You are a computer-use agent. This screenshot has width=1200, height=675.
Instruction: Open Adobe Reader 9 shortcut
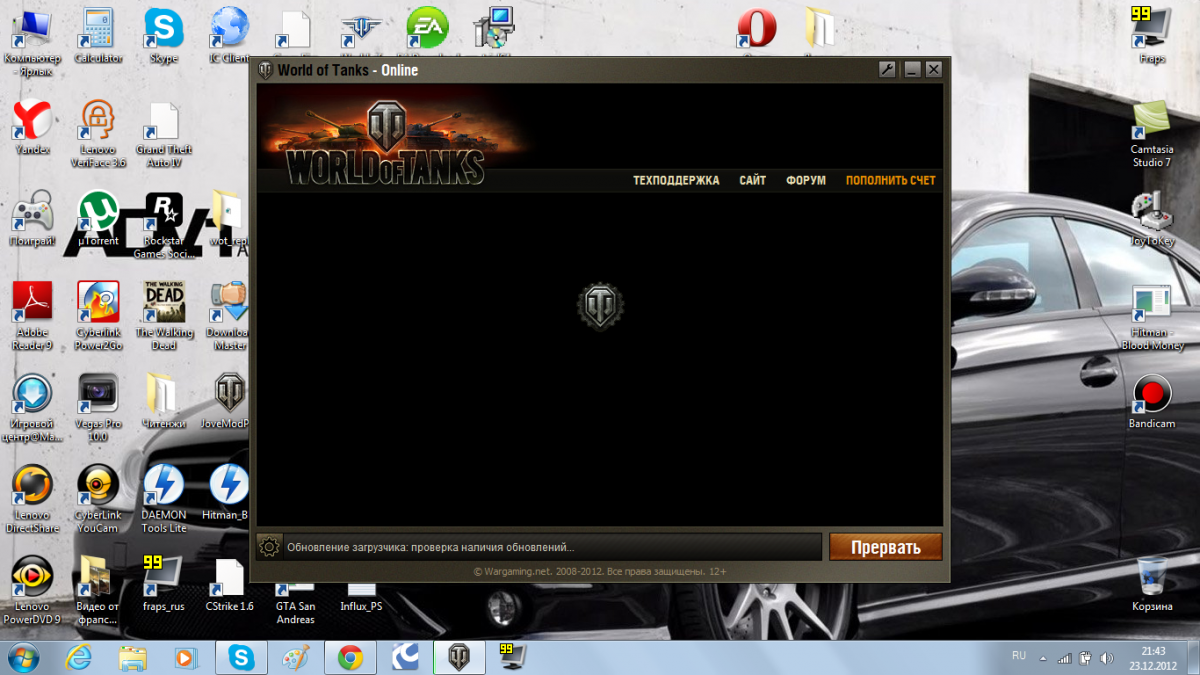click(x=32, y=316)
